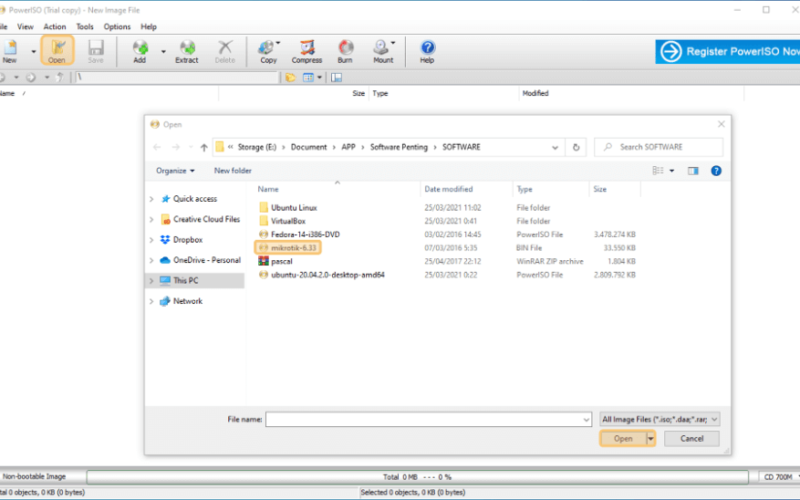Open the Add toolbar dropdown arrow
This screenshot has width=800, height=500.
tap(163, 52)
